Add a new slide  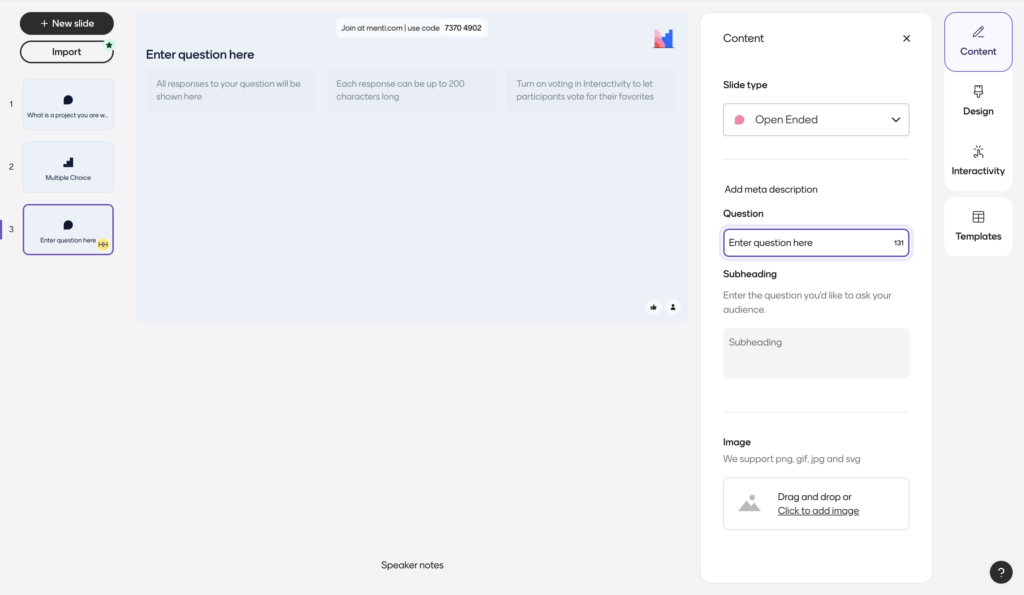(67, 23)
